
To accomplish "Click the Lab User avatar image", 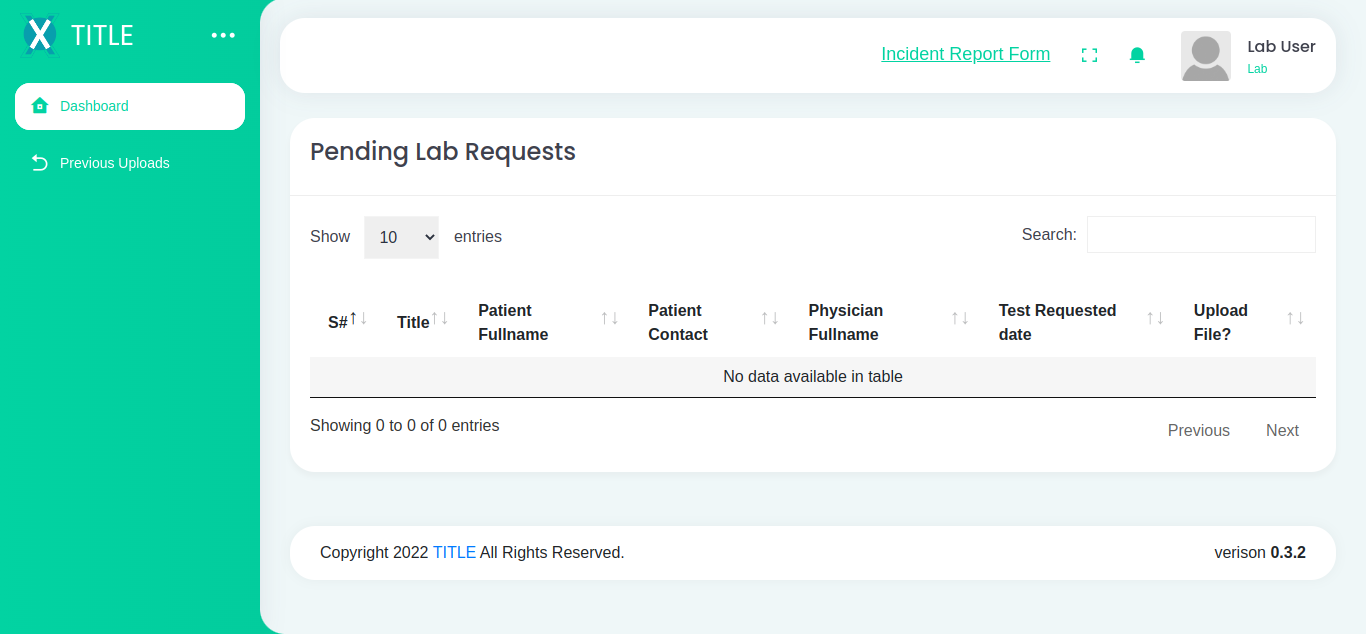I will (x=1205, y=56).
